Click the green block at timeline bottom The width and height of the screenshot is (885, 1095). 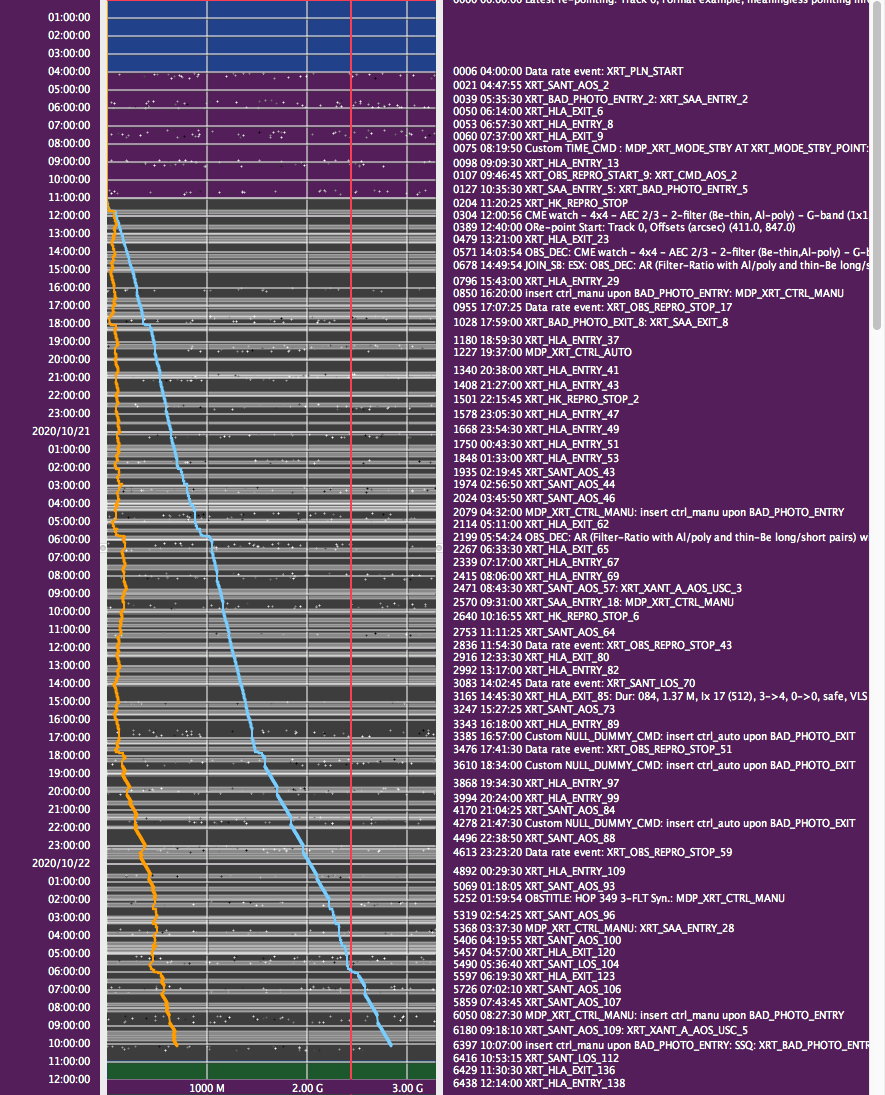click(270, 1070)
